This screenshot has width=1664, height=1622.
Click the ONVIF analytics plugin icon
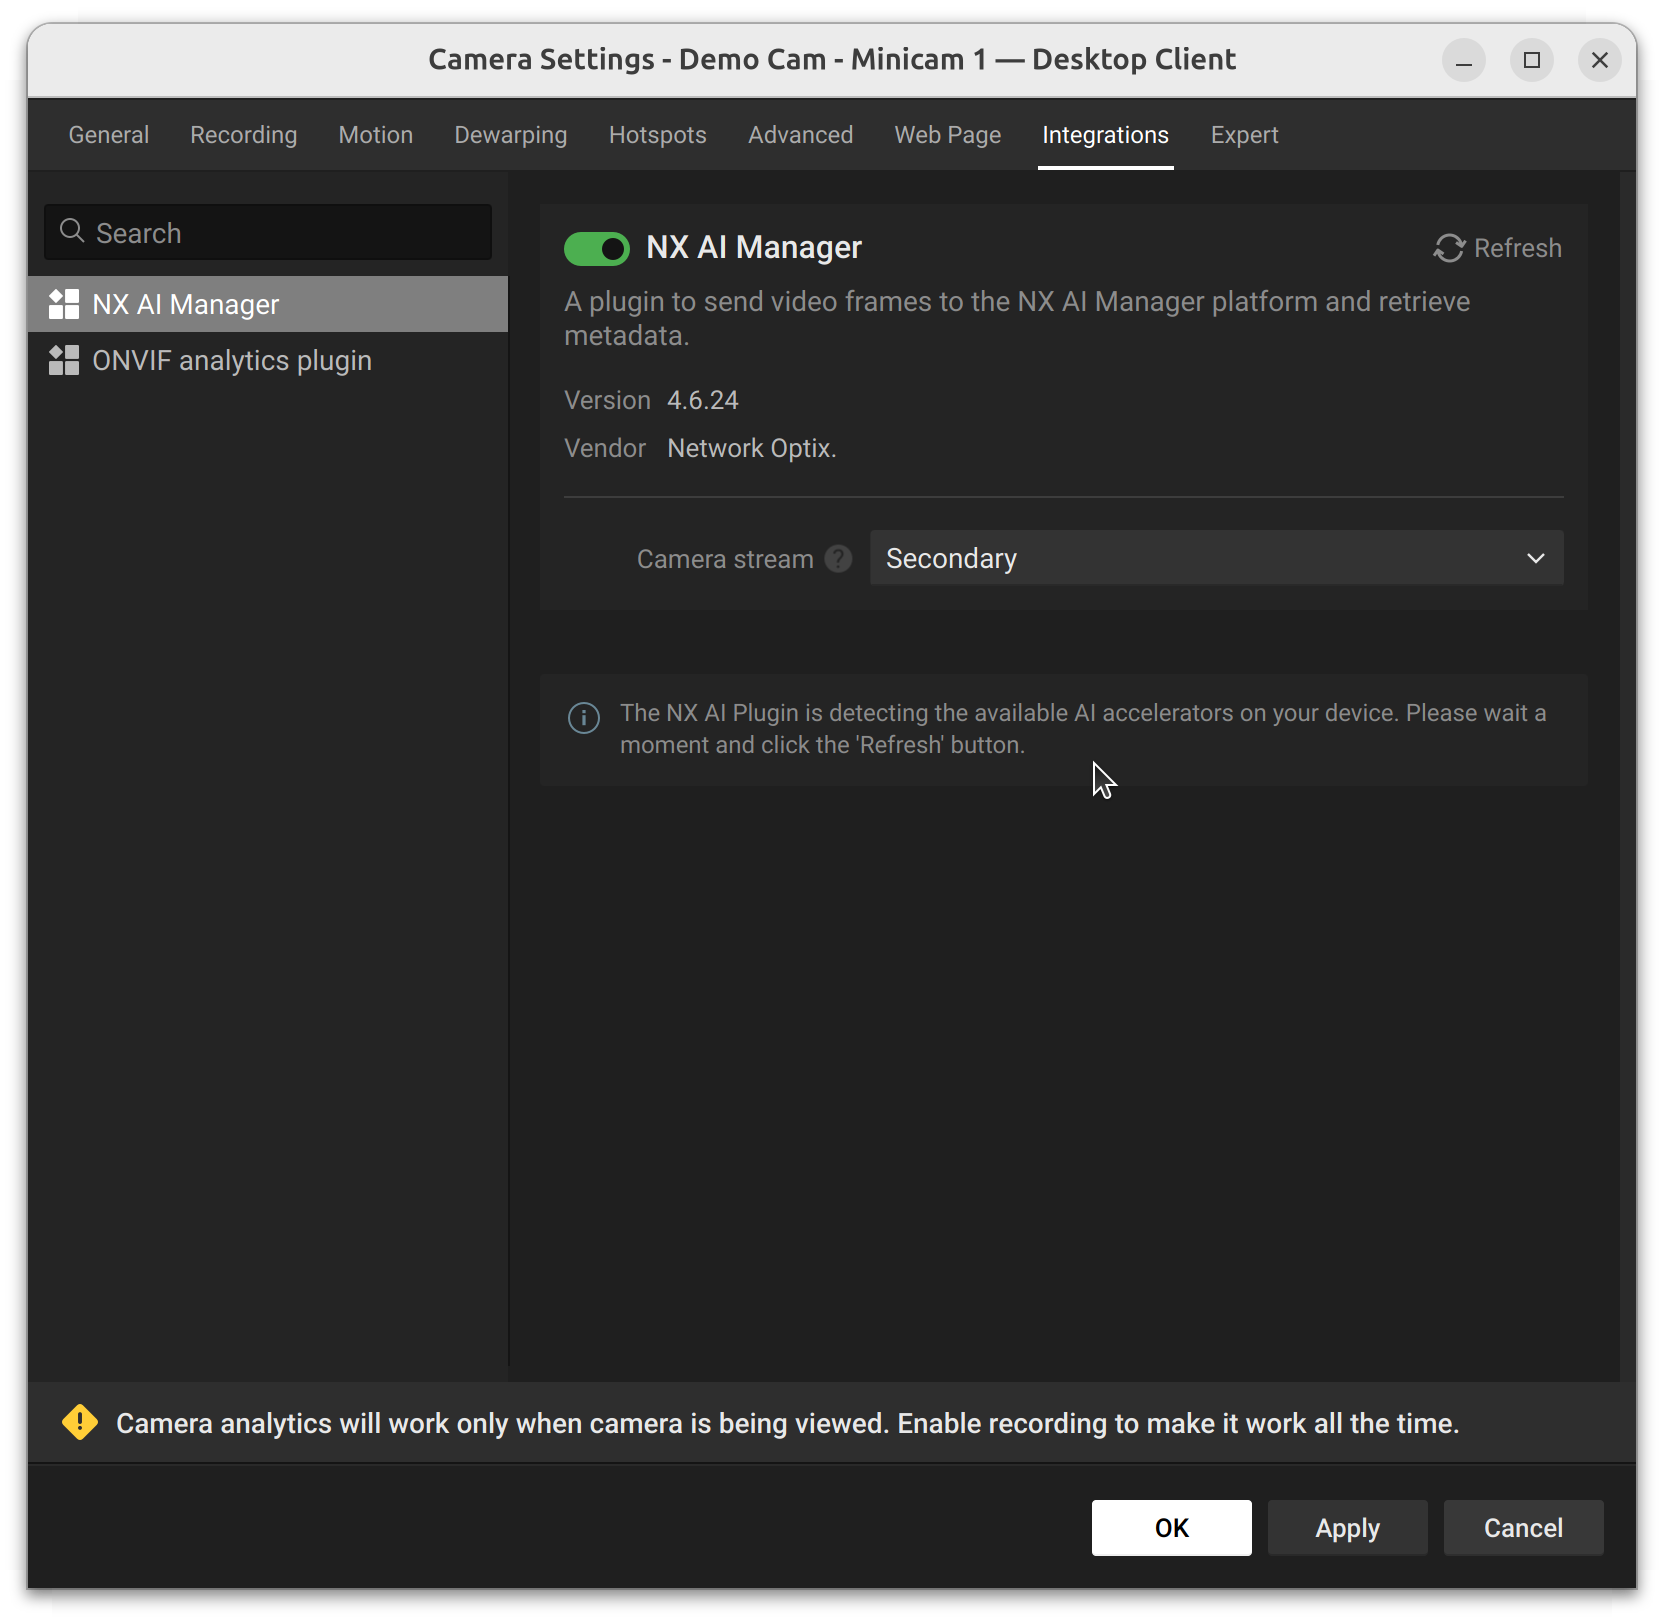64,360
